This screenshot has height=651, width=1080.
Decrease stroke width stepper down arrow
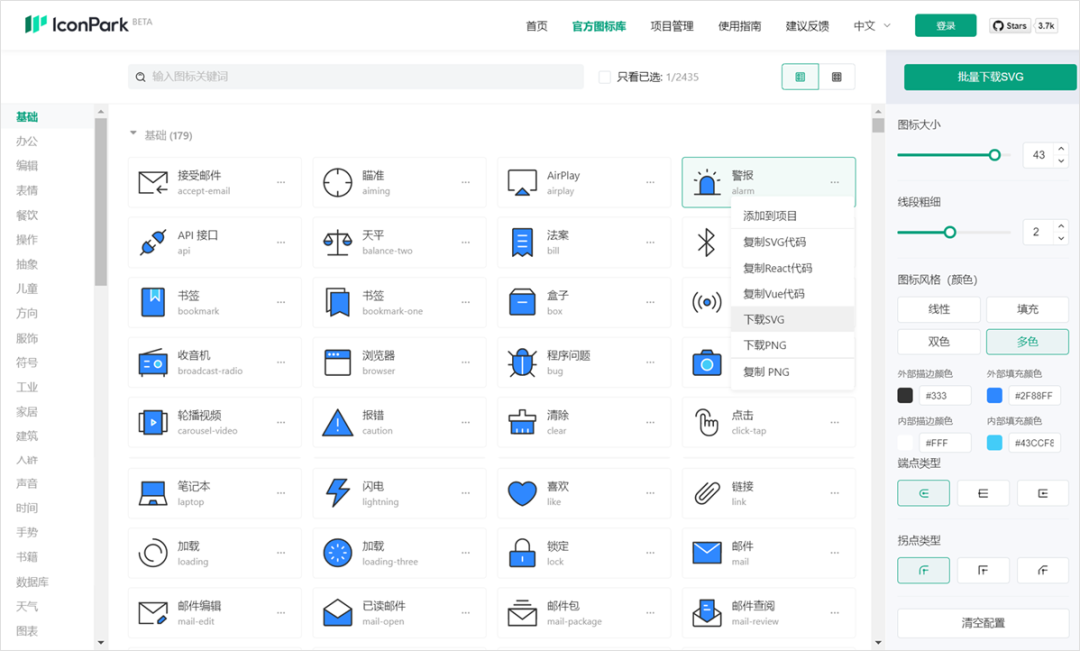(1061, 238)
